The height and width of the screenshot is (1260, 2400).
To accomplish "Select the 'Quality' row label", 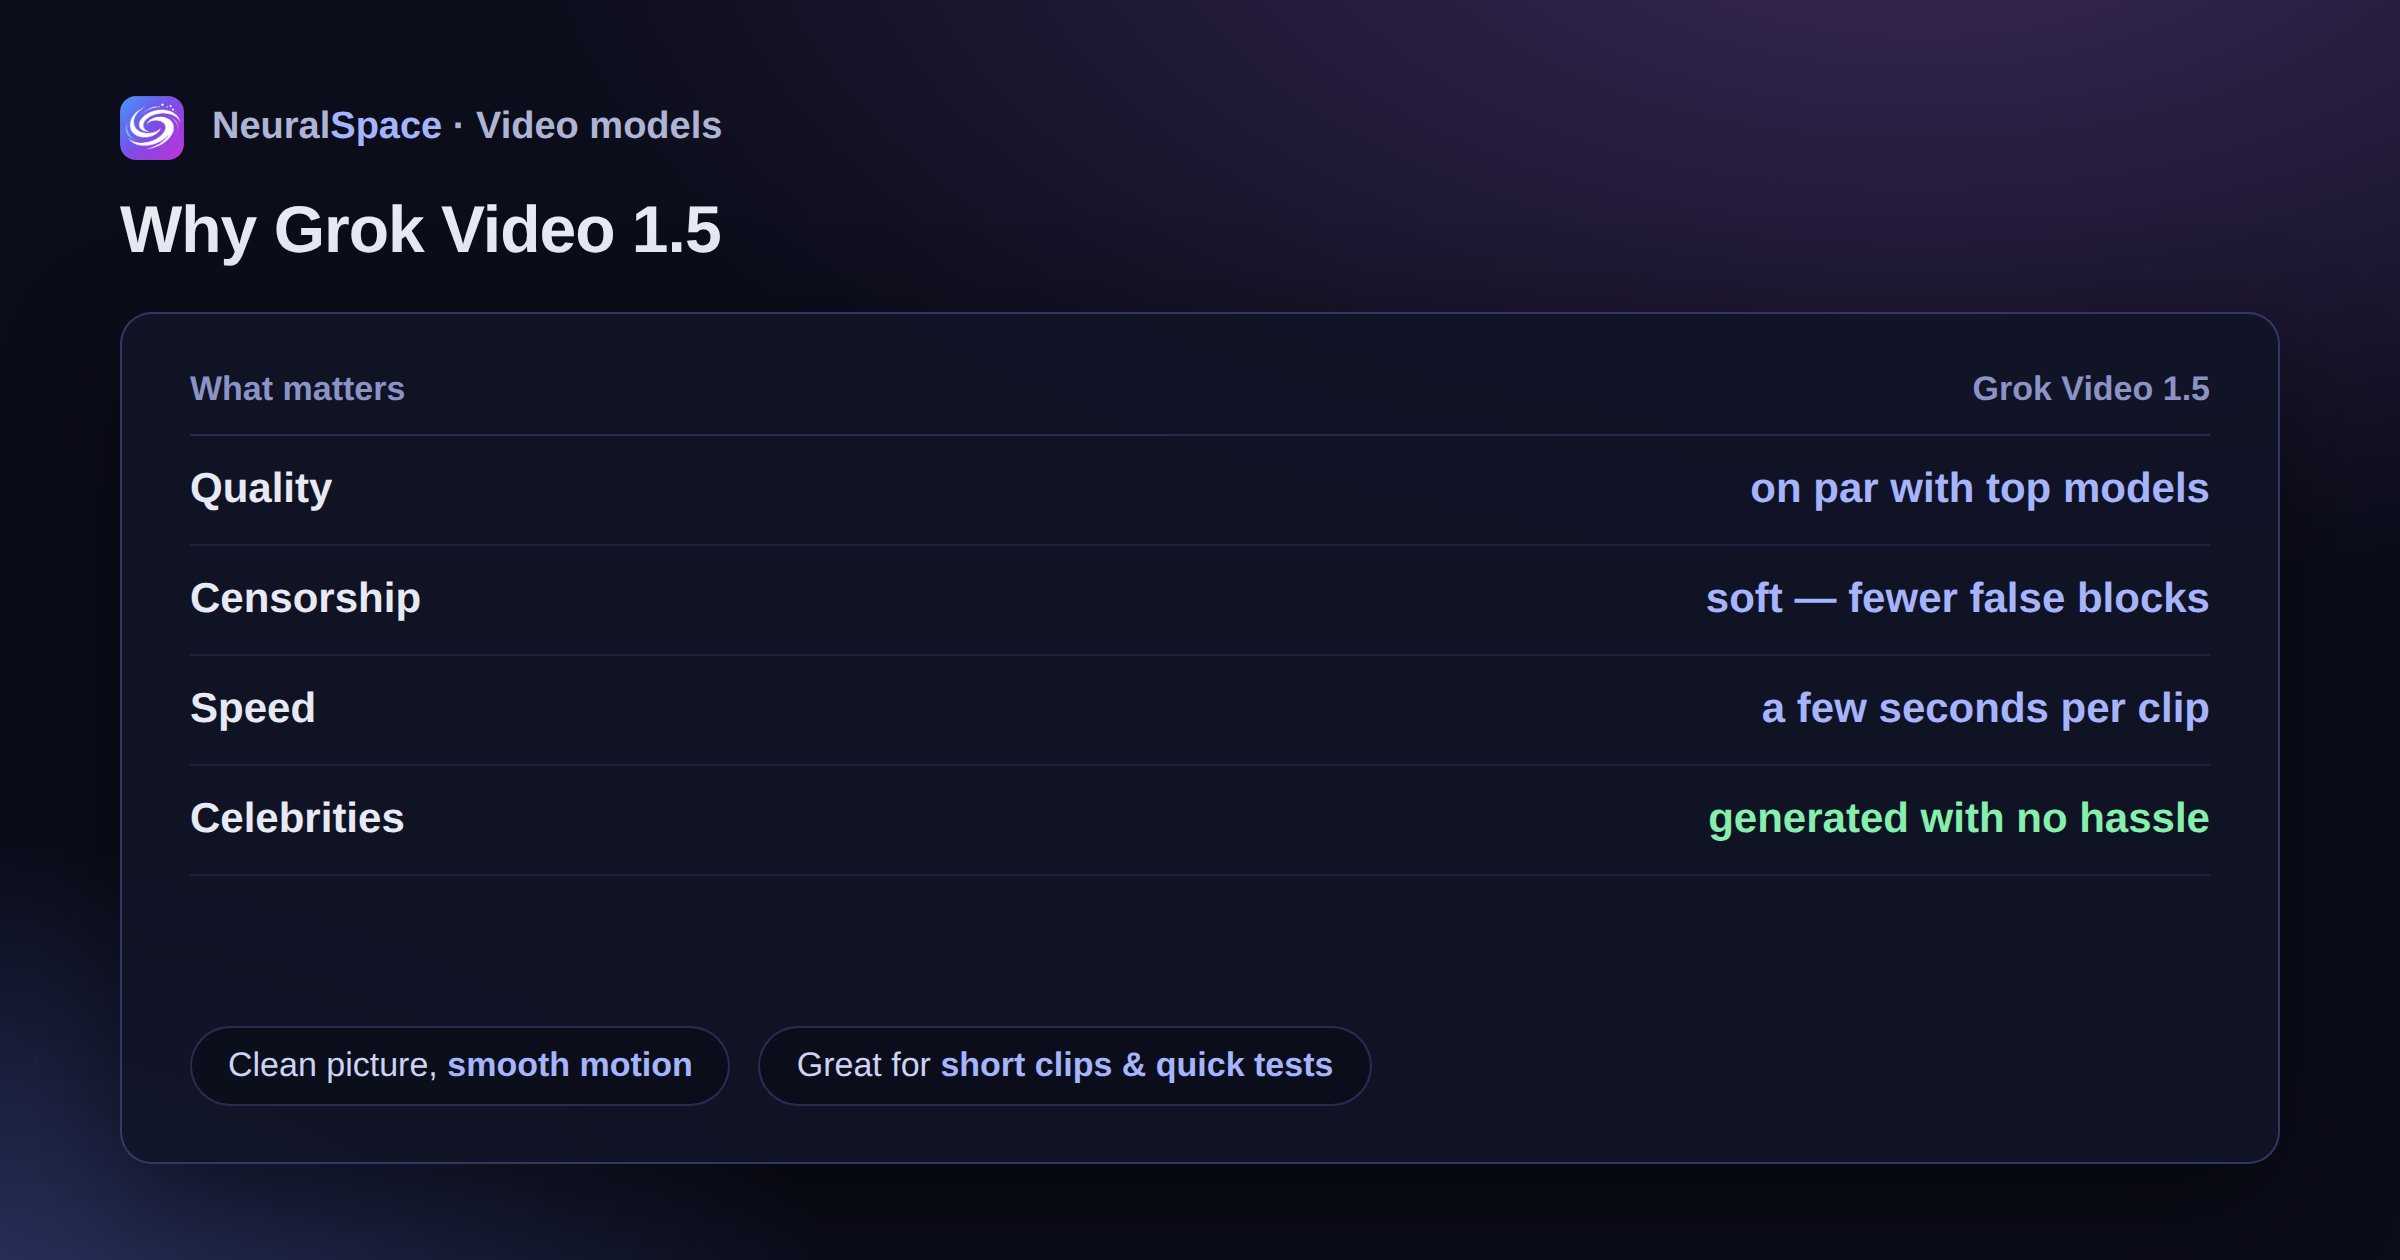I will click(261, 489).
